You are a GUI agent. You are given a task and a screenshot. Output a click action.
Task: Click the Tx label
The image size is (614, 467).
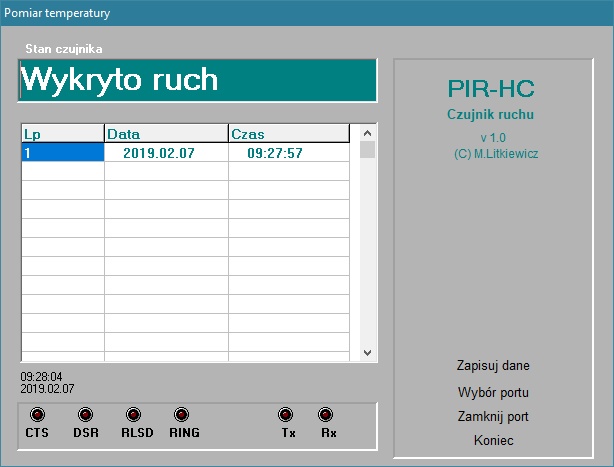point(289,433)
